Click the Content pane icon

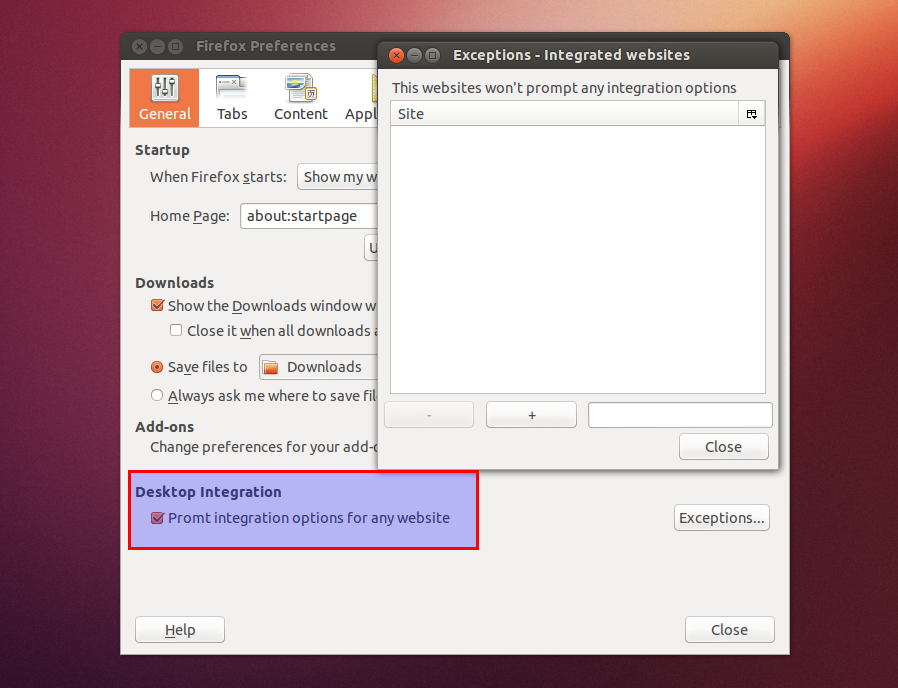[301, 88]
